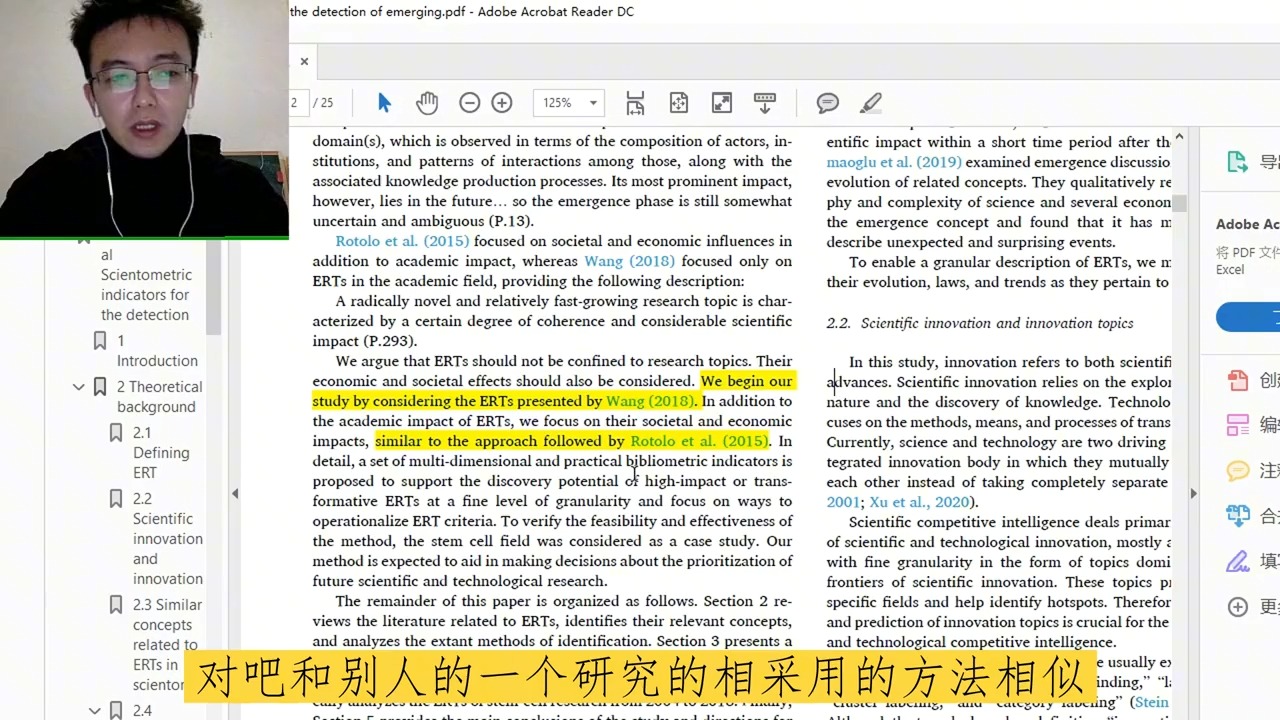
Task: Collapse the left bookmarks pane arrow
Action: [235, 493]
